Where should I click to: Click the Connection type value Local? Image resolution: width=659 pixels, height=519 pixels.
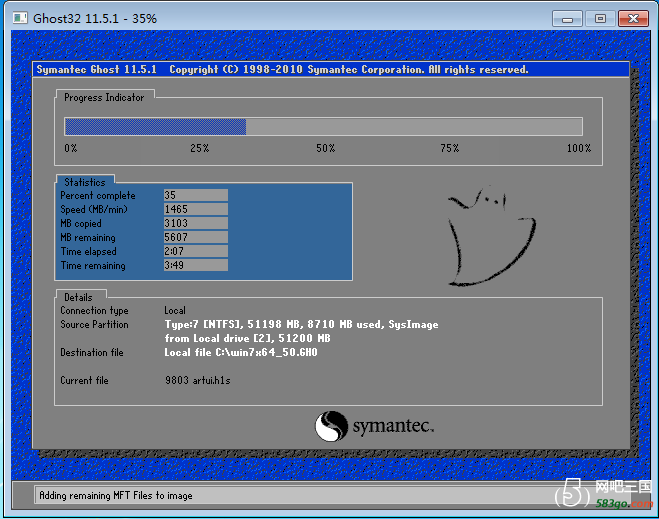(175, 311)
